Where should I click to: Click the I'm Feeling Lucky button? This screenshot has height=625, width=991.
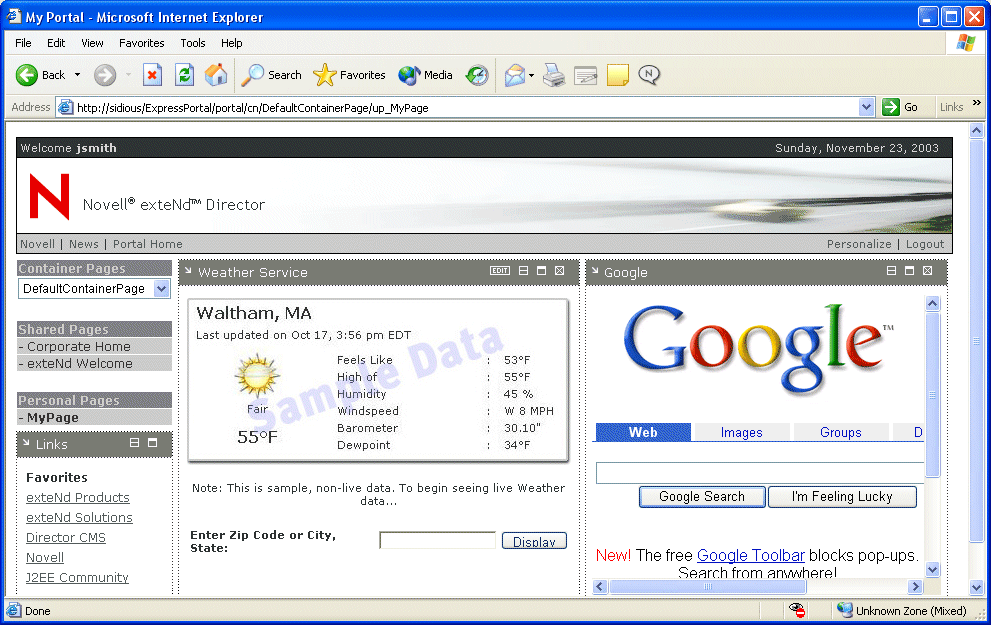(x=842, y=497)
